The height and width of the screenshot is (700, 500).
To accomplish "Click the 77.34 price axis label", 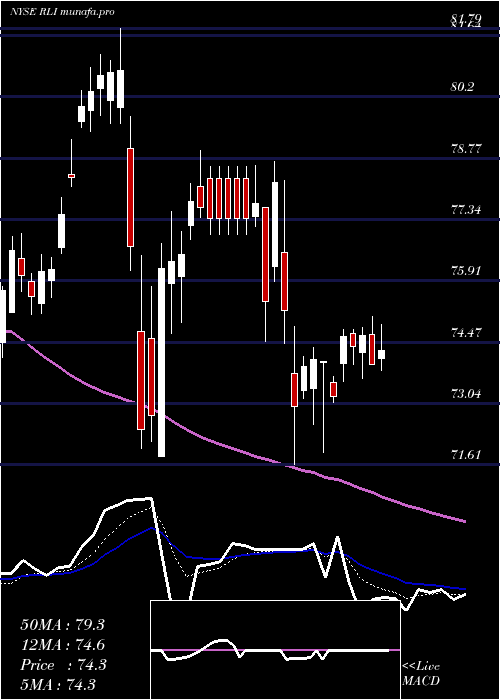I will click(x=466, y=209).
